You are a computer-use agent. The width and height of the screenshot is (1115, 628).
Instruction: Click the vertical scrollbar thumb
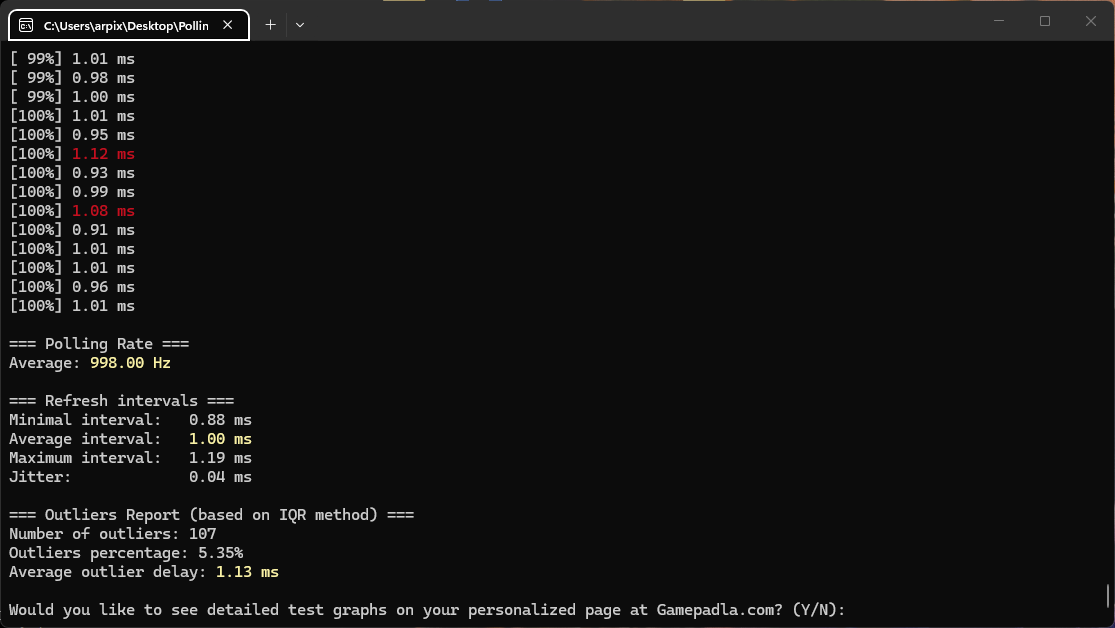(x=1108, y=596)
